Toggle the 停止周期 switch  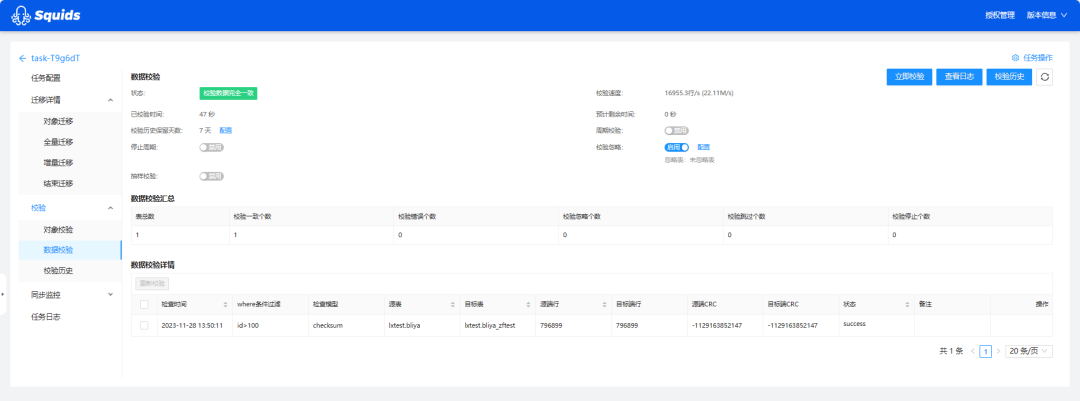(x=211, y=147)
